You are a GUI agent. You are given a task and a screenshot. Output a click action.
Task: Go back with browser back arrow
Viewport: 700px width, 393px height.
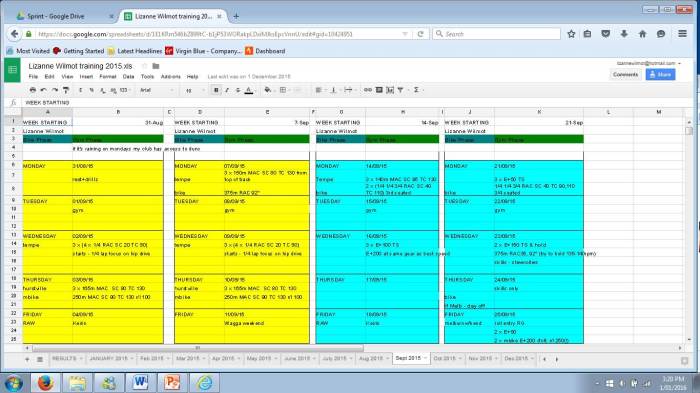(x=14, y=34)
